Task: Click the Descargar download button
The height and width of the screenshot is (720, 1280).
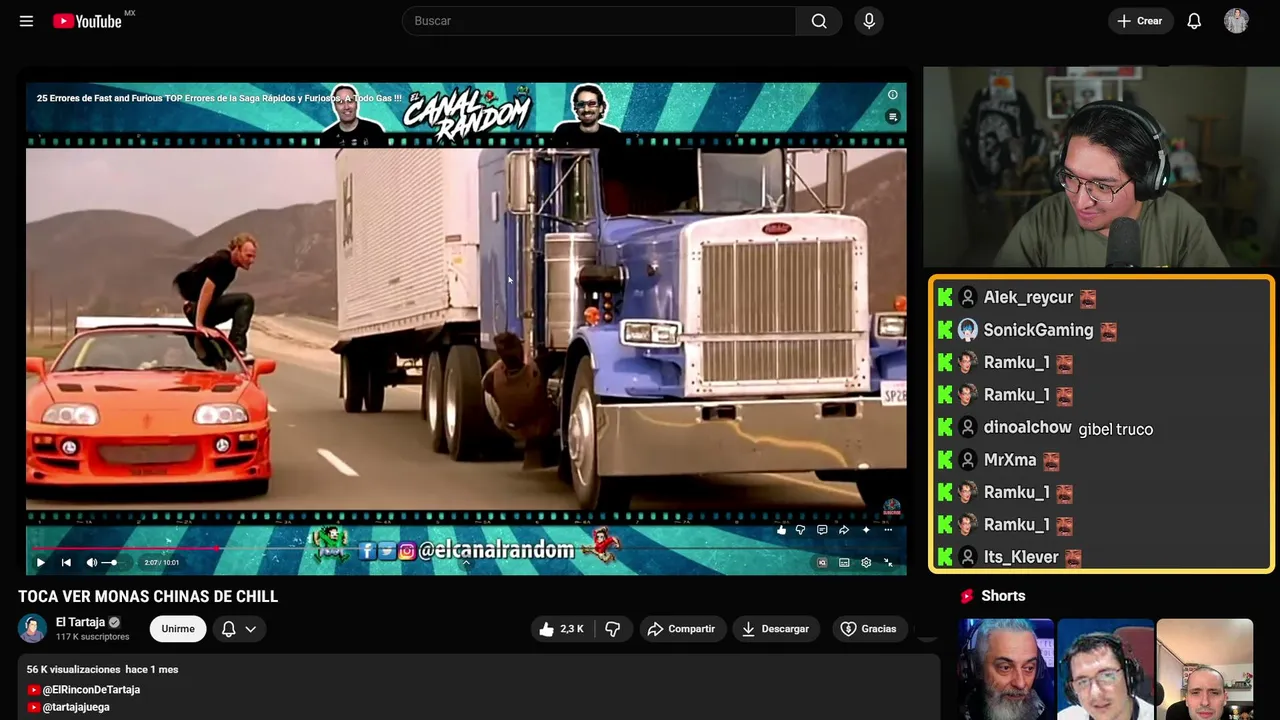Action: click(x=775, y=629)
